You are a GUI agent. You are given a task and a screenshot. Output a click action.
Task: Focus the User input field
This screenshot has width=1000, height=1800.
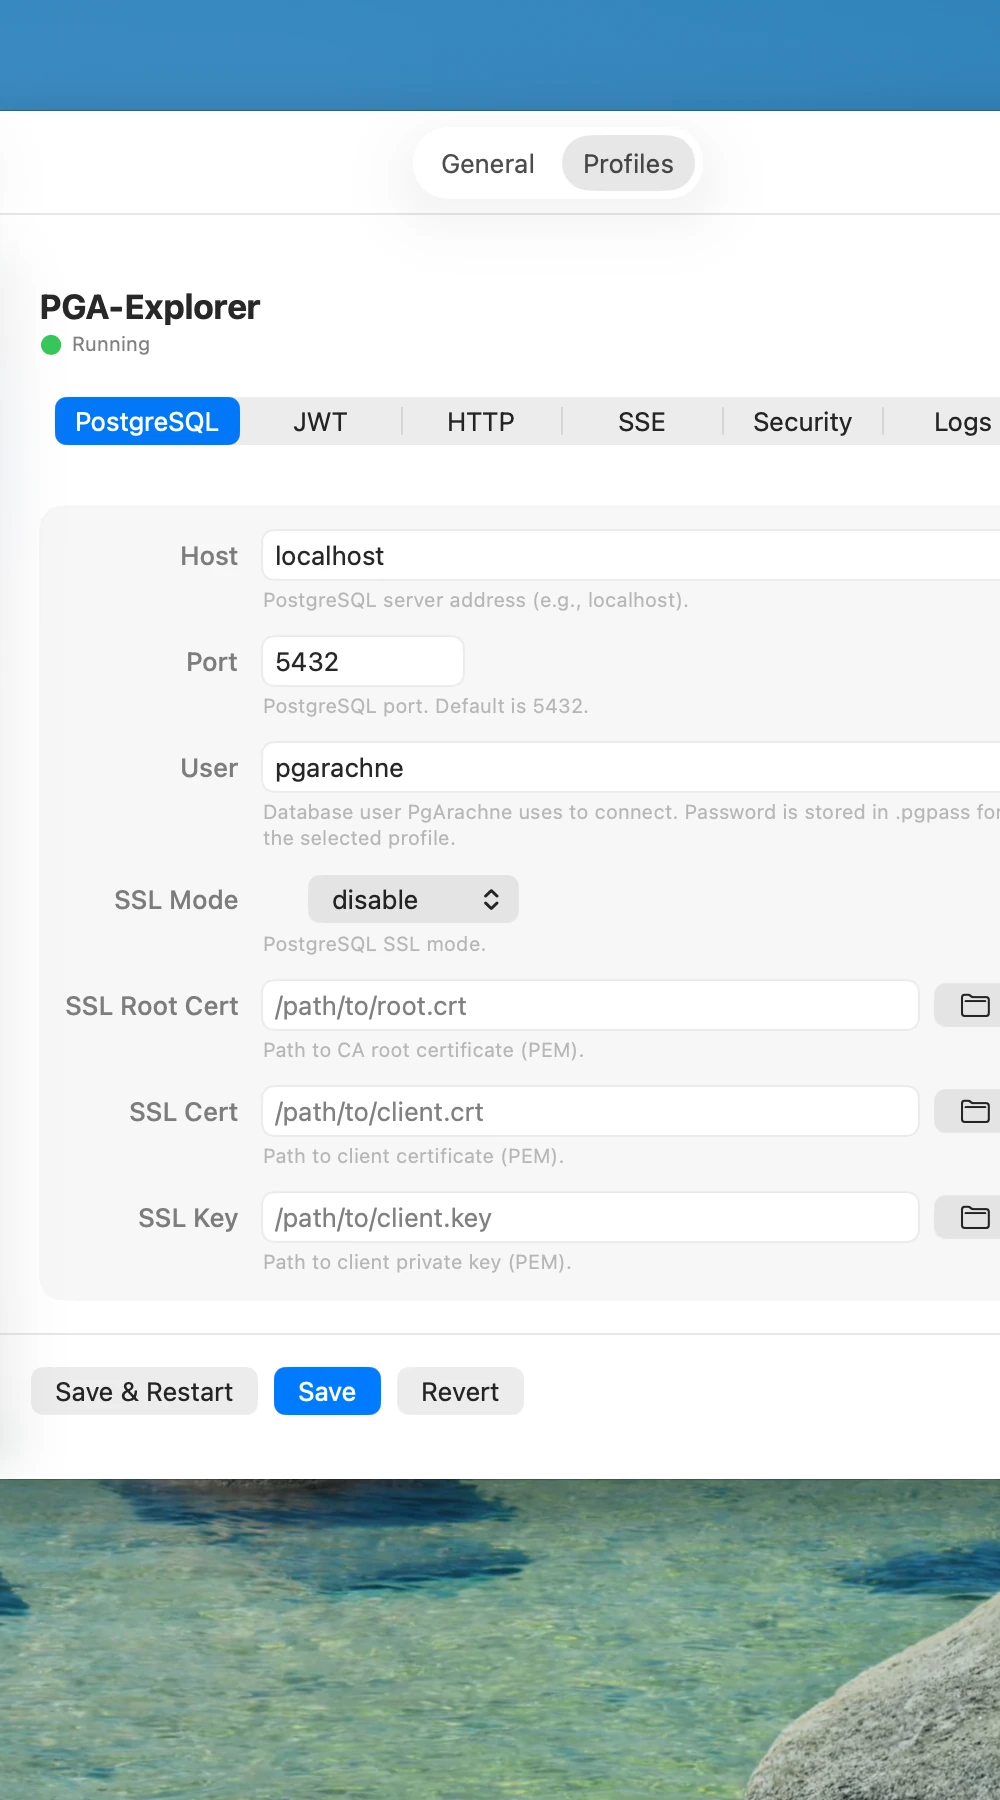coord(631,767)
